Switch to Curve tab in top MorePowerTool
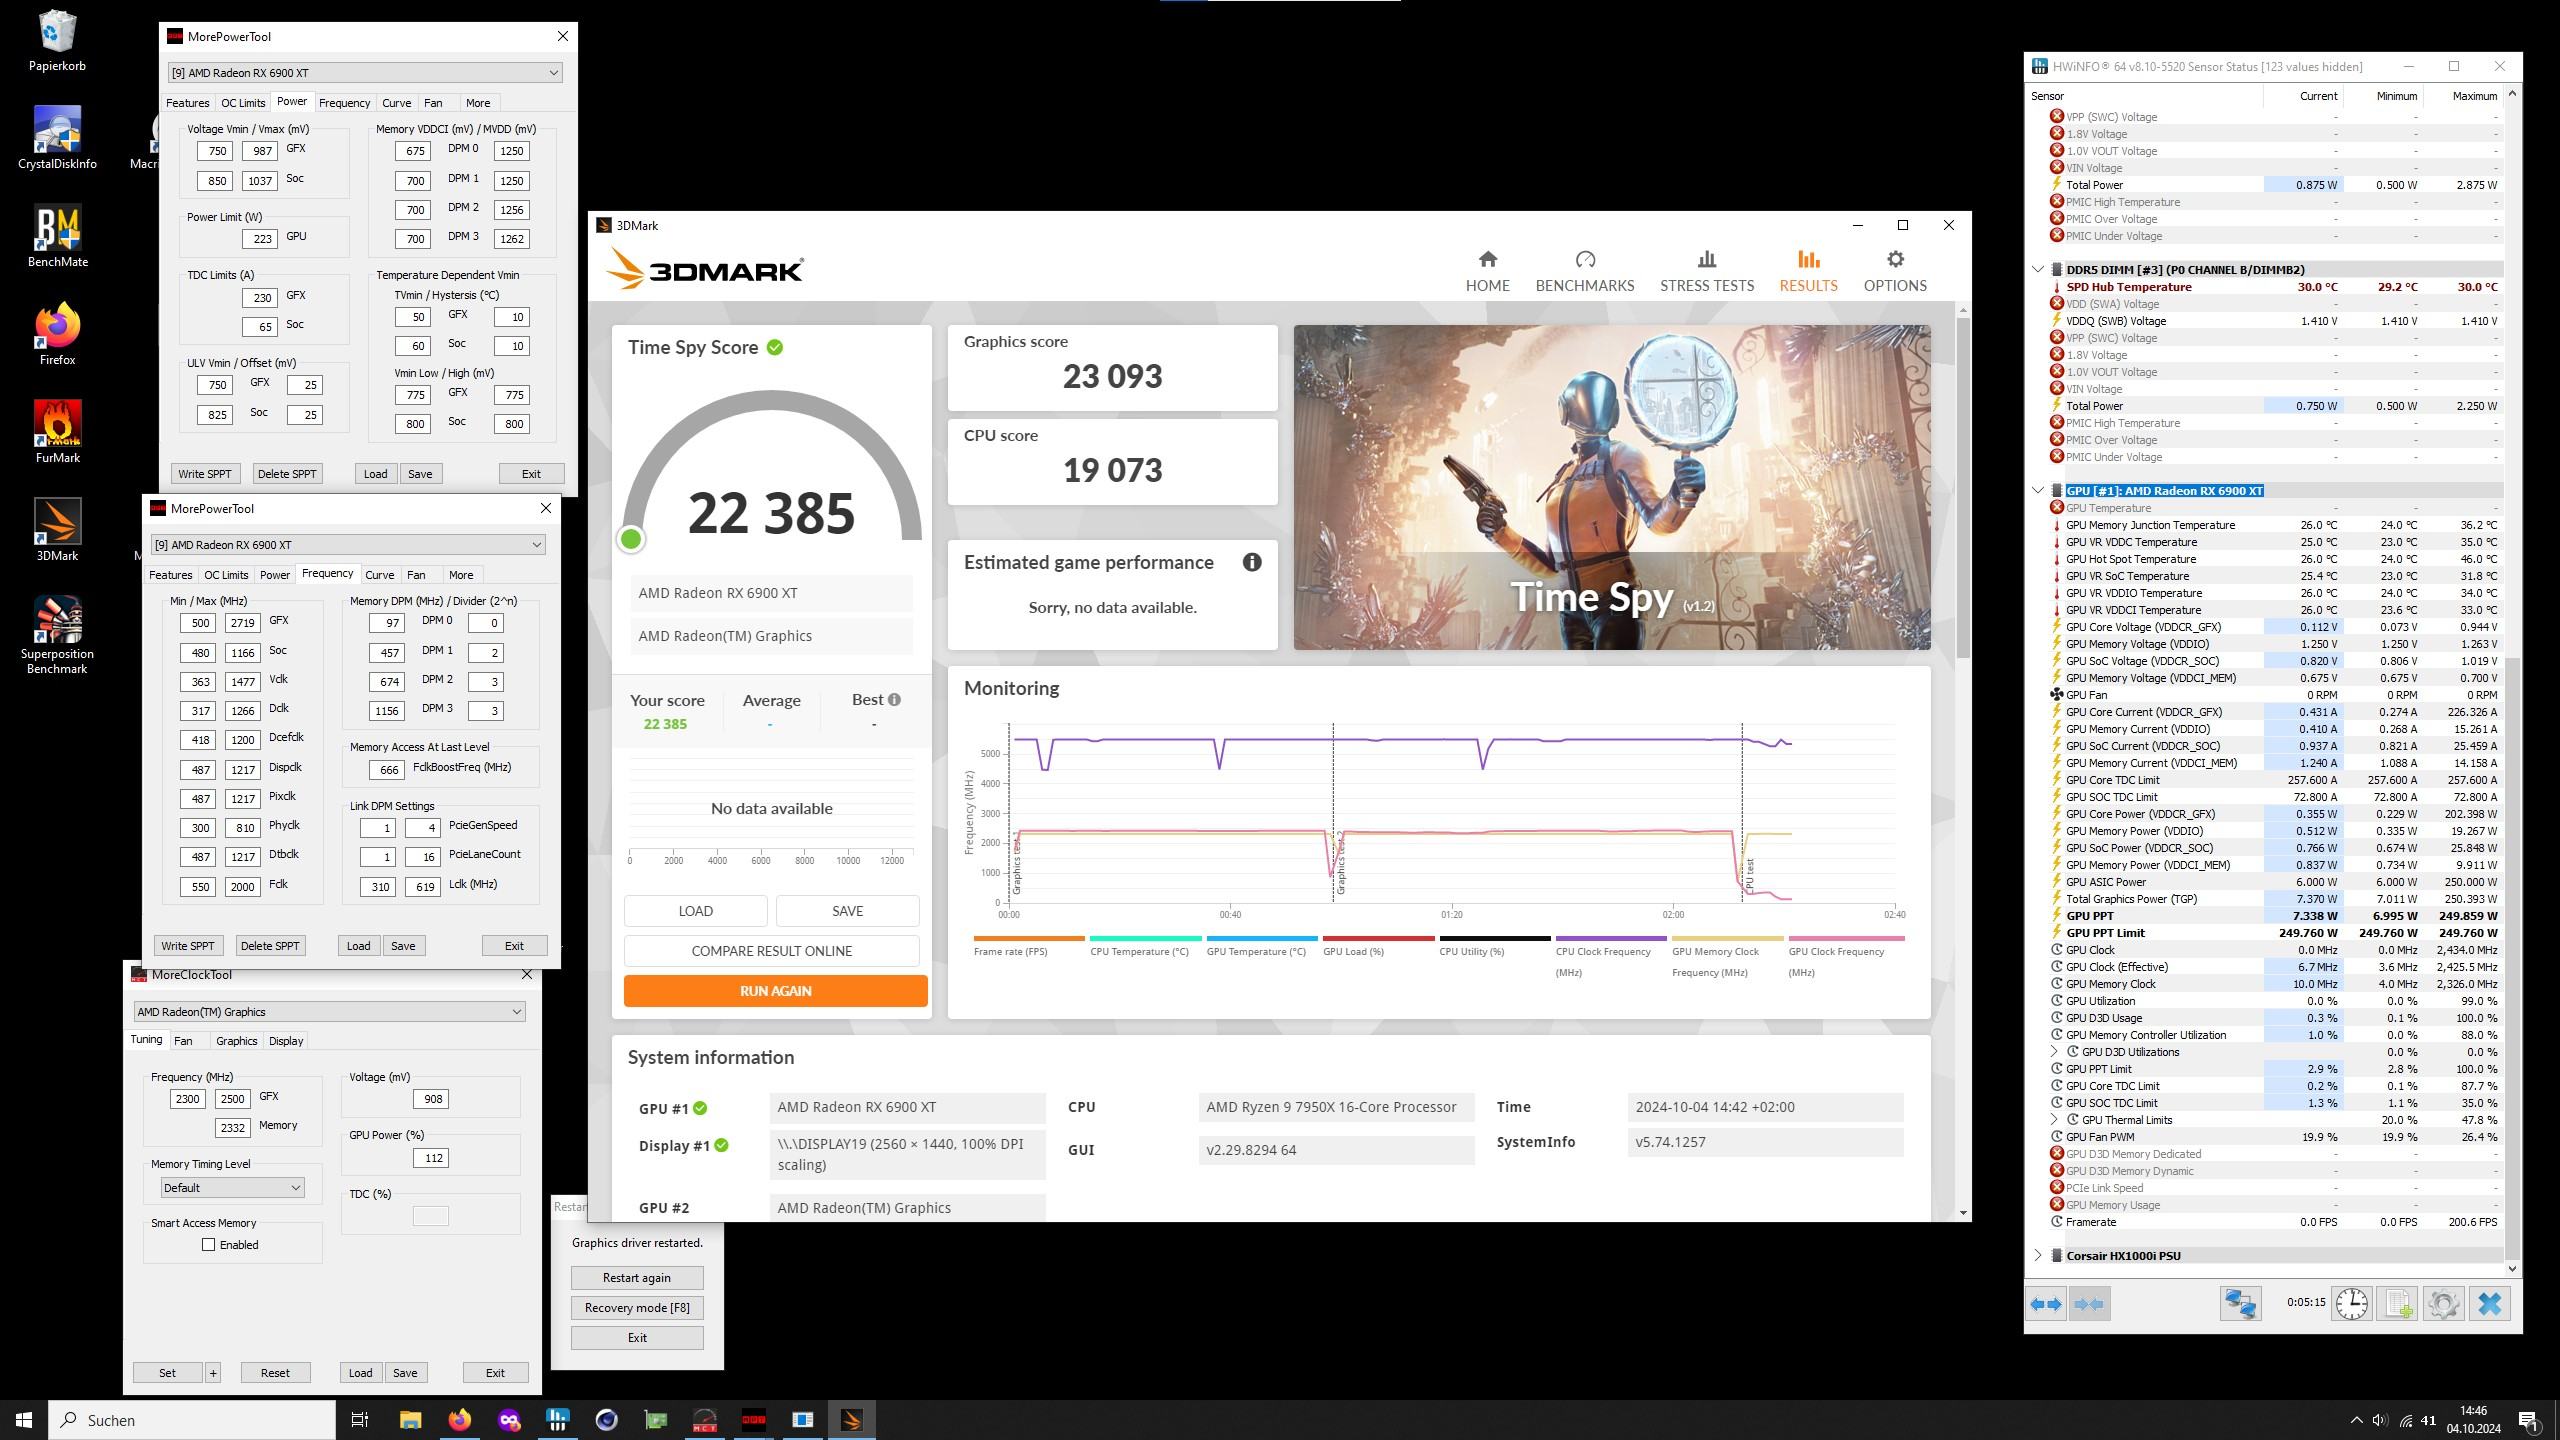Viewport: 2560px width, 1440px height. tap(396, 103)
